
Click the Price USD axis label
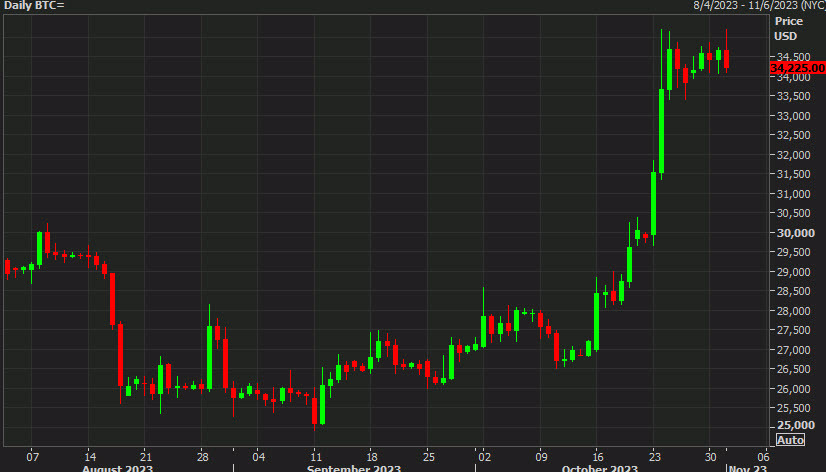point(788,28)
